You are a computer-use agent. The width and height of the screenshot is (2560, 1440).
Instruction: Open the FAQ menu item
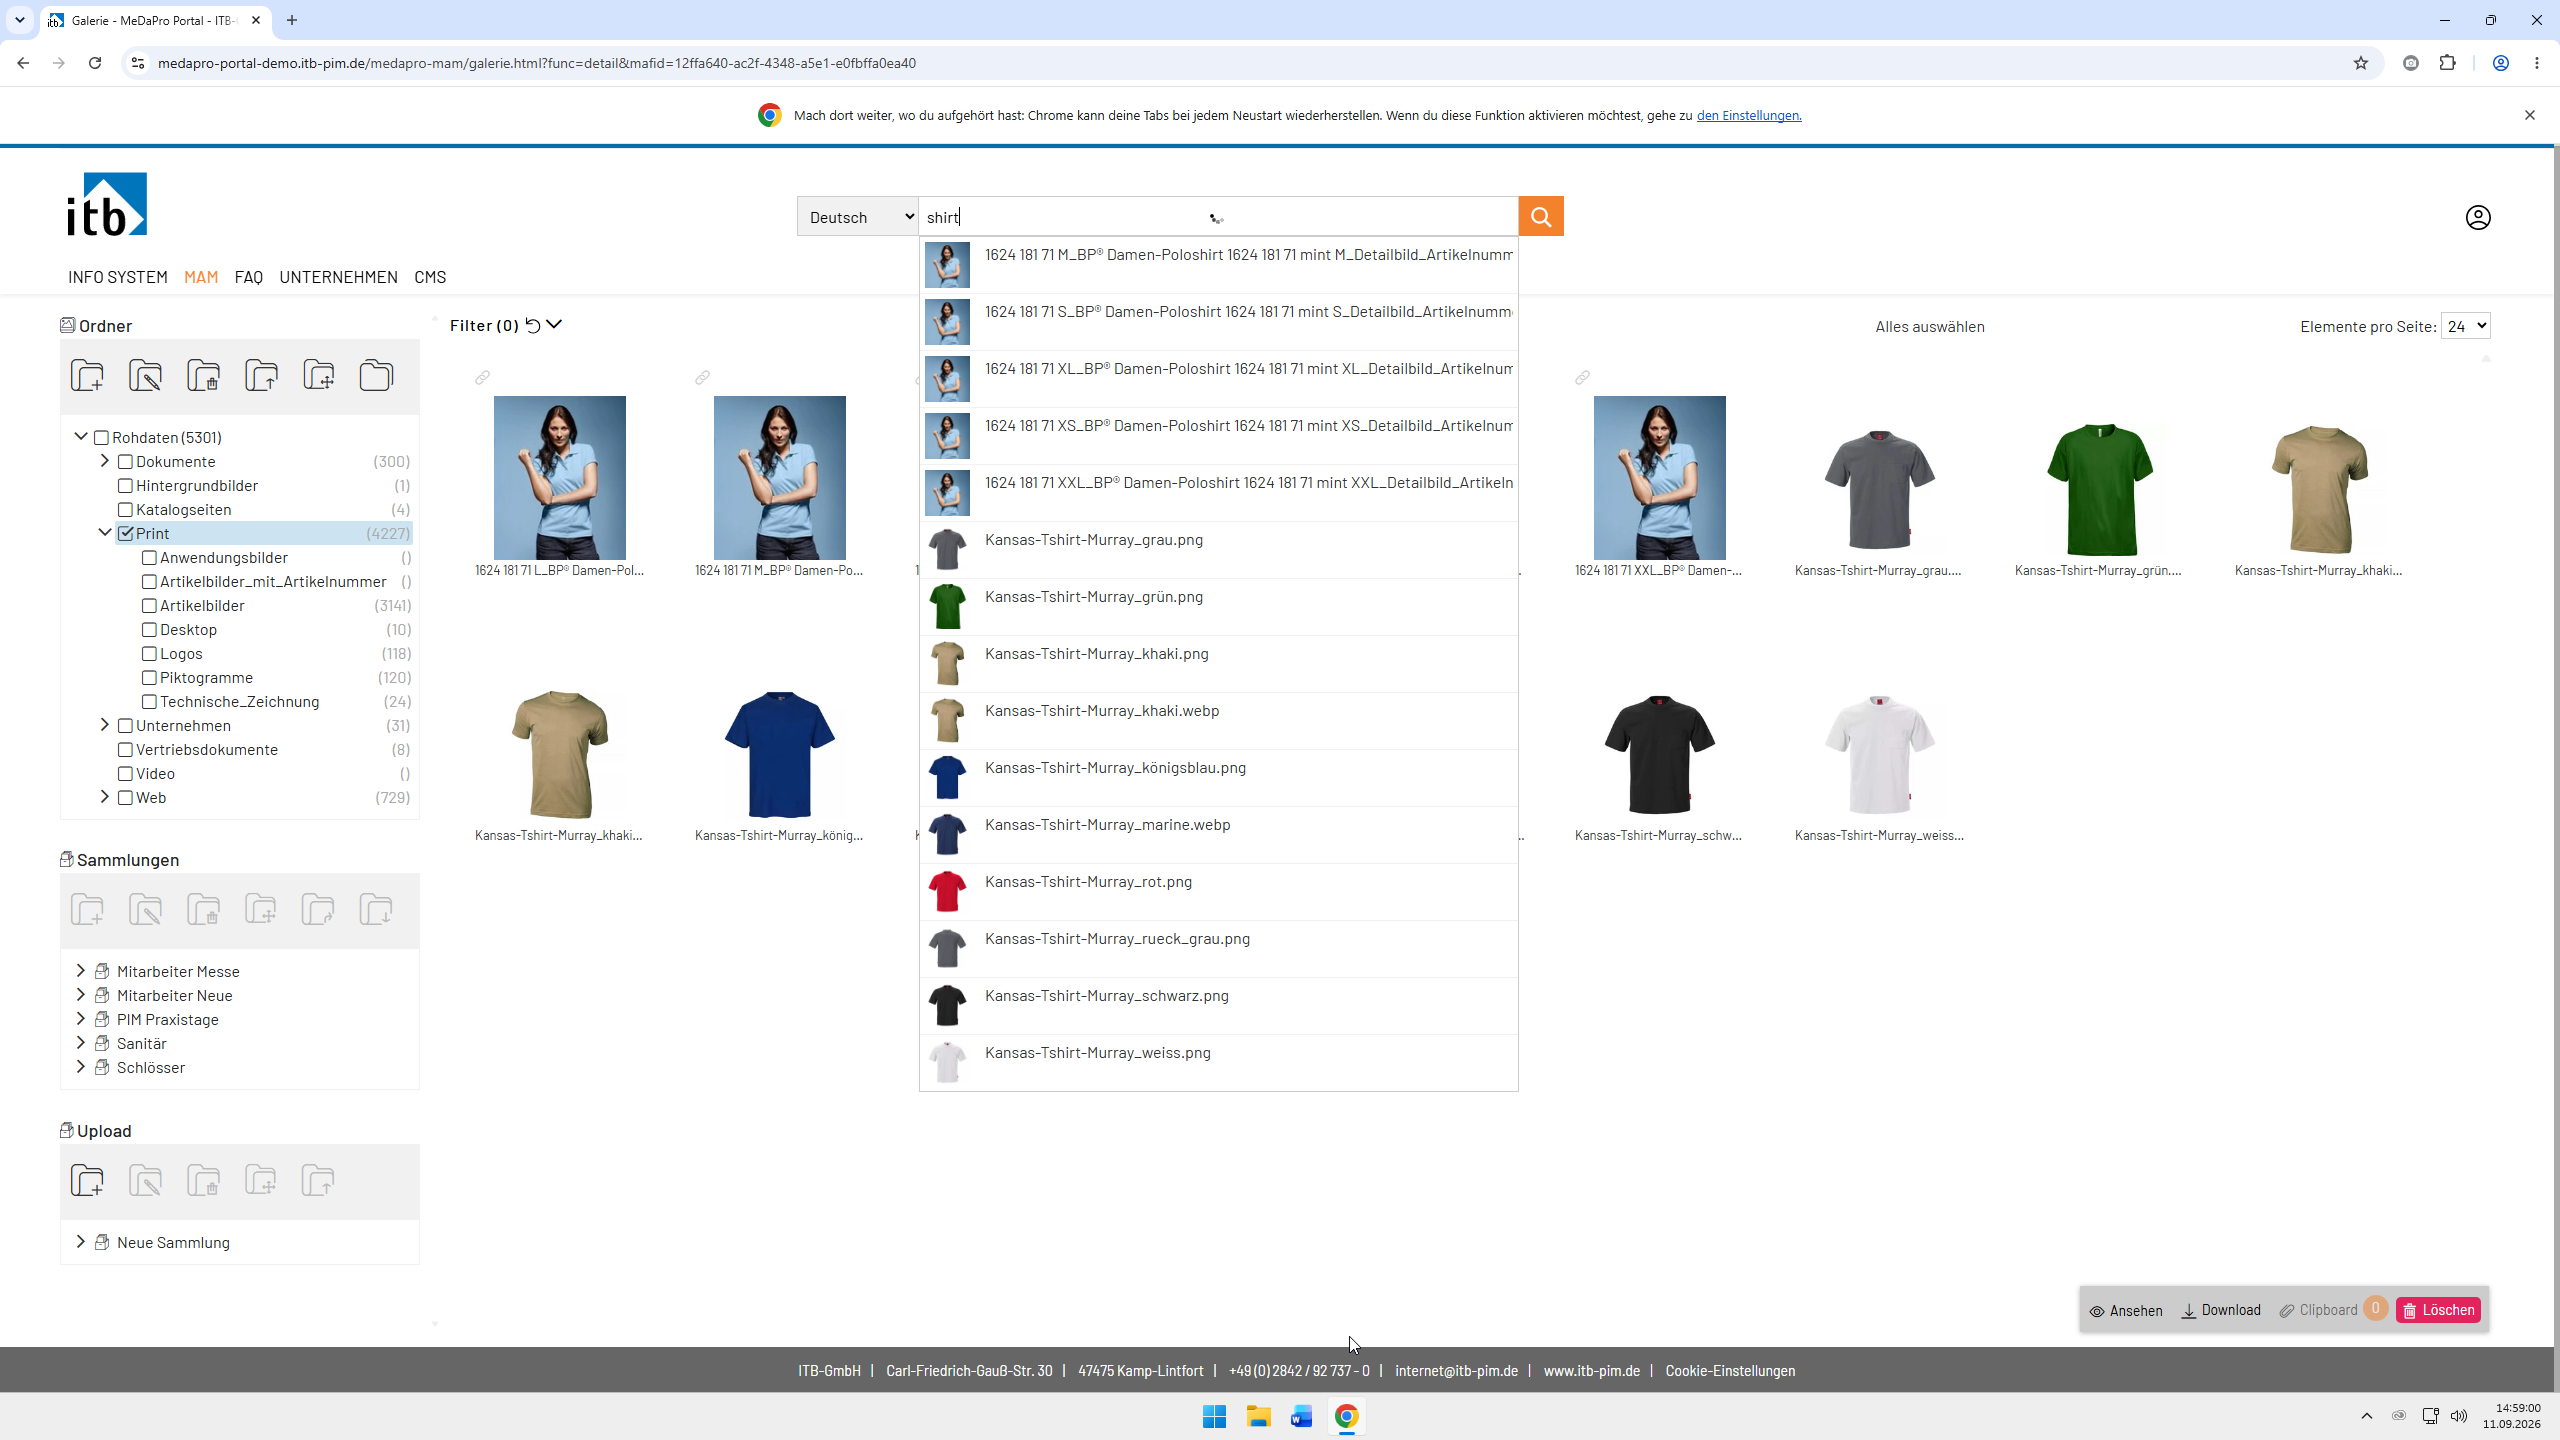click(x=249, y=277)
